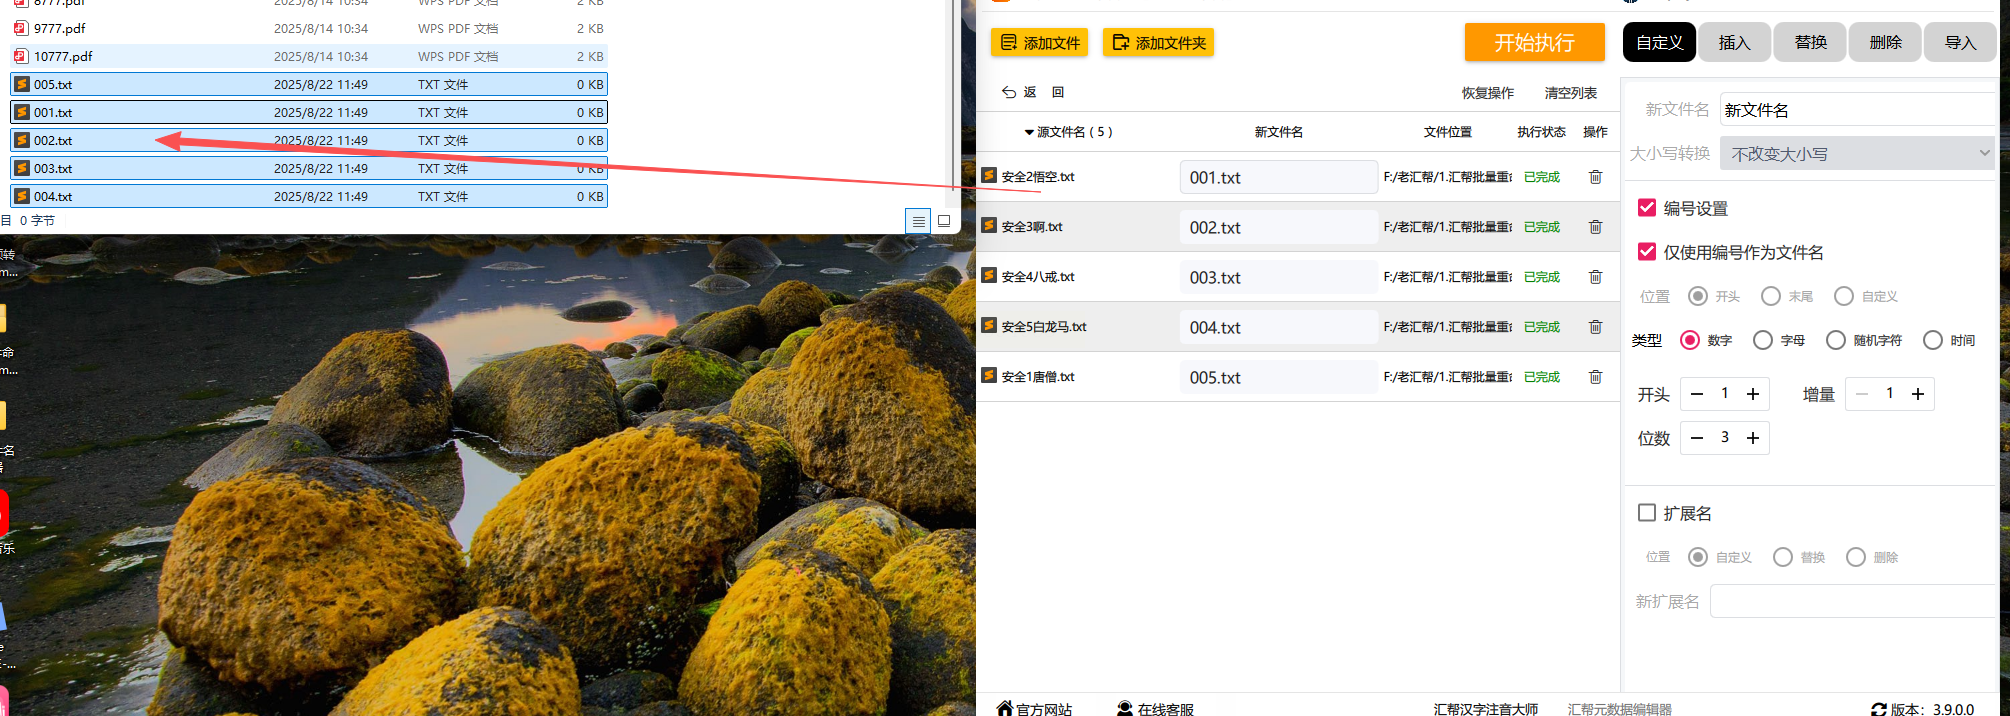Image resolution: width=2010 pixels, height=716 pixels.
Task: Click the file icon of 安全1唐僧.txt
Action: pyautogui.click(x=989, y=375)
